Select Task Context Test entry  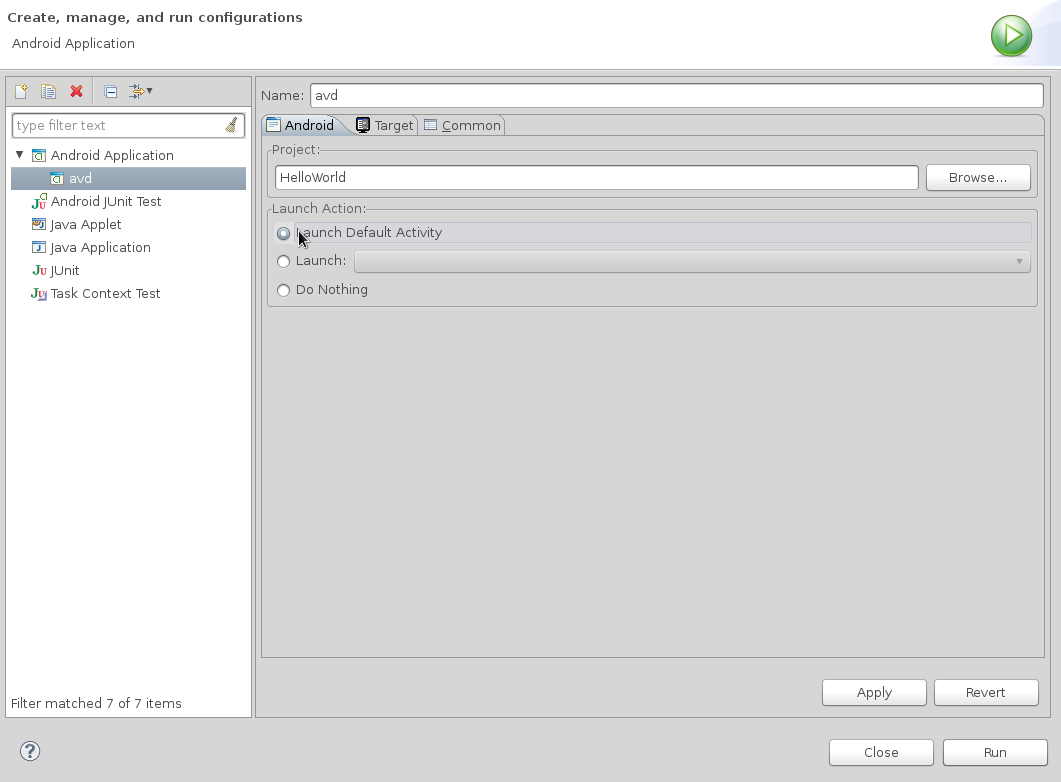(x=106, y=294)
